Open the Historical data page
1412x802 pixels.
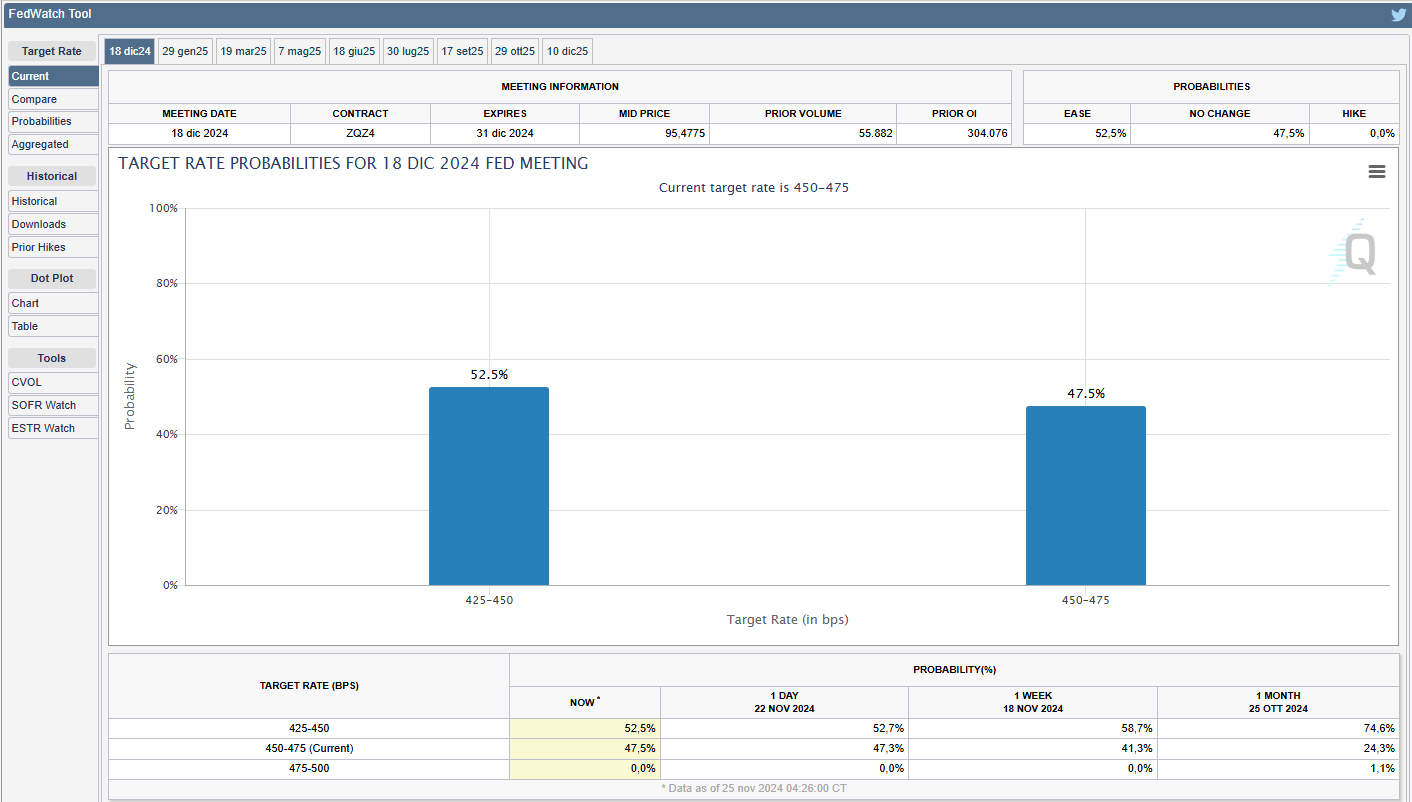(x=53, y=201)
